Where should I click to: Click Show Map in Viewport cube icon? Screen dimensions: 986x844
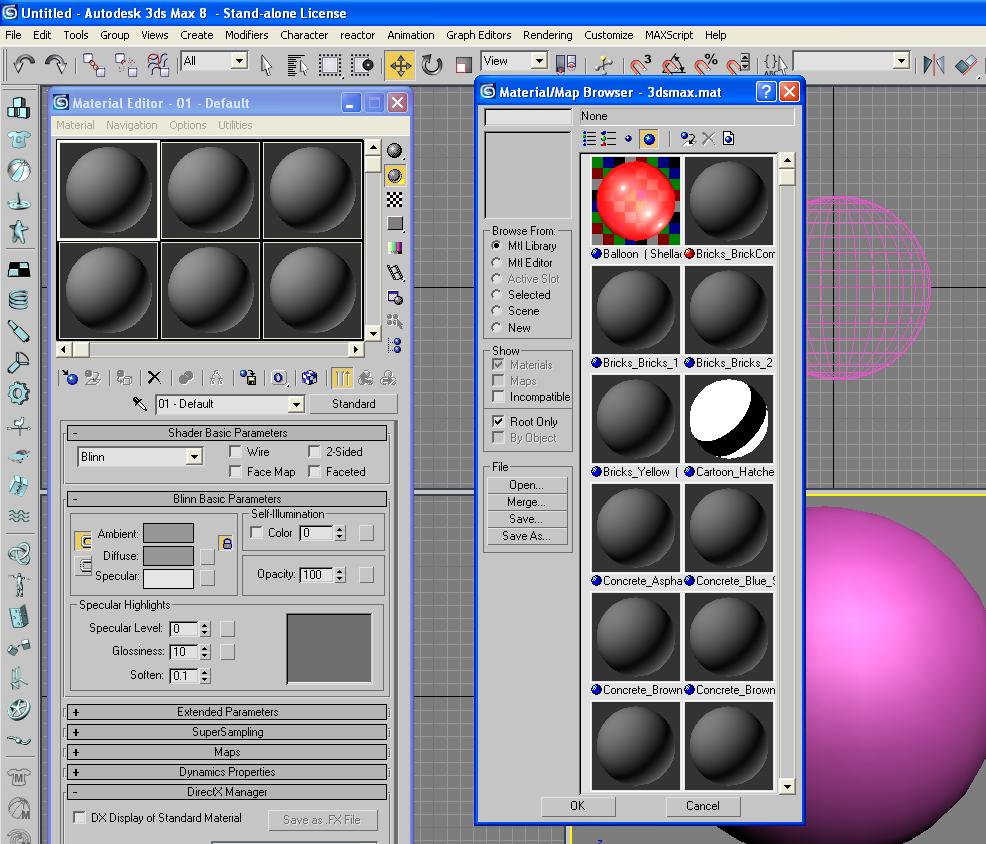point(309,377)
